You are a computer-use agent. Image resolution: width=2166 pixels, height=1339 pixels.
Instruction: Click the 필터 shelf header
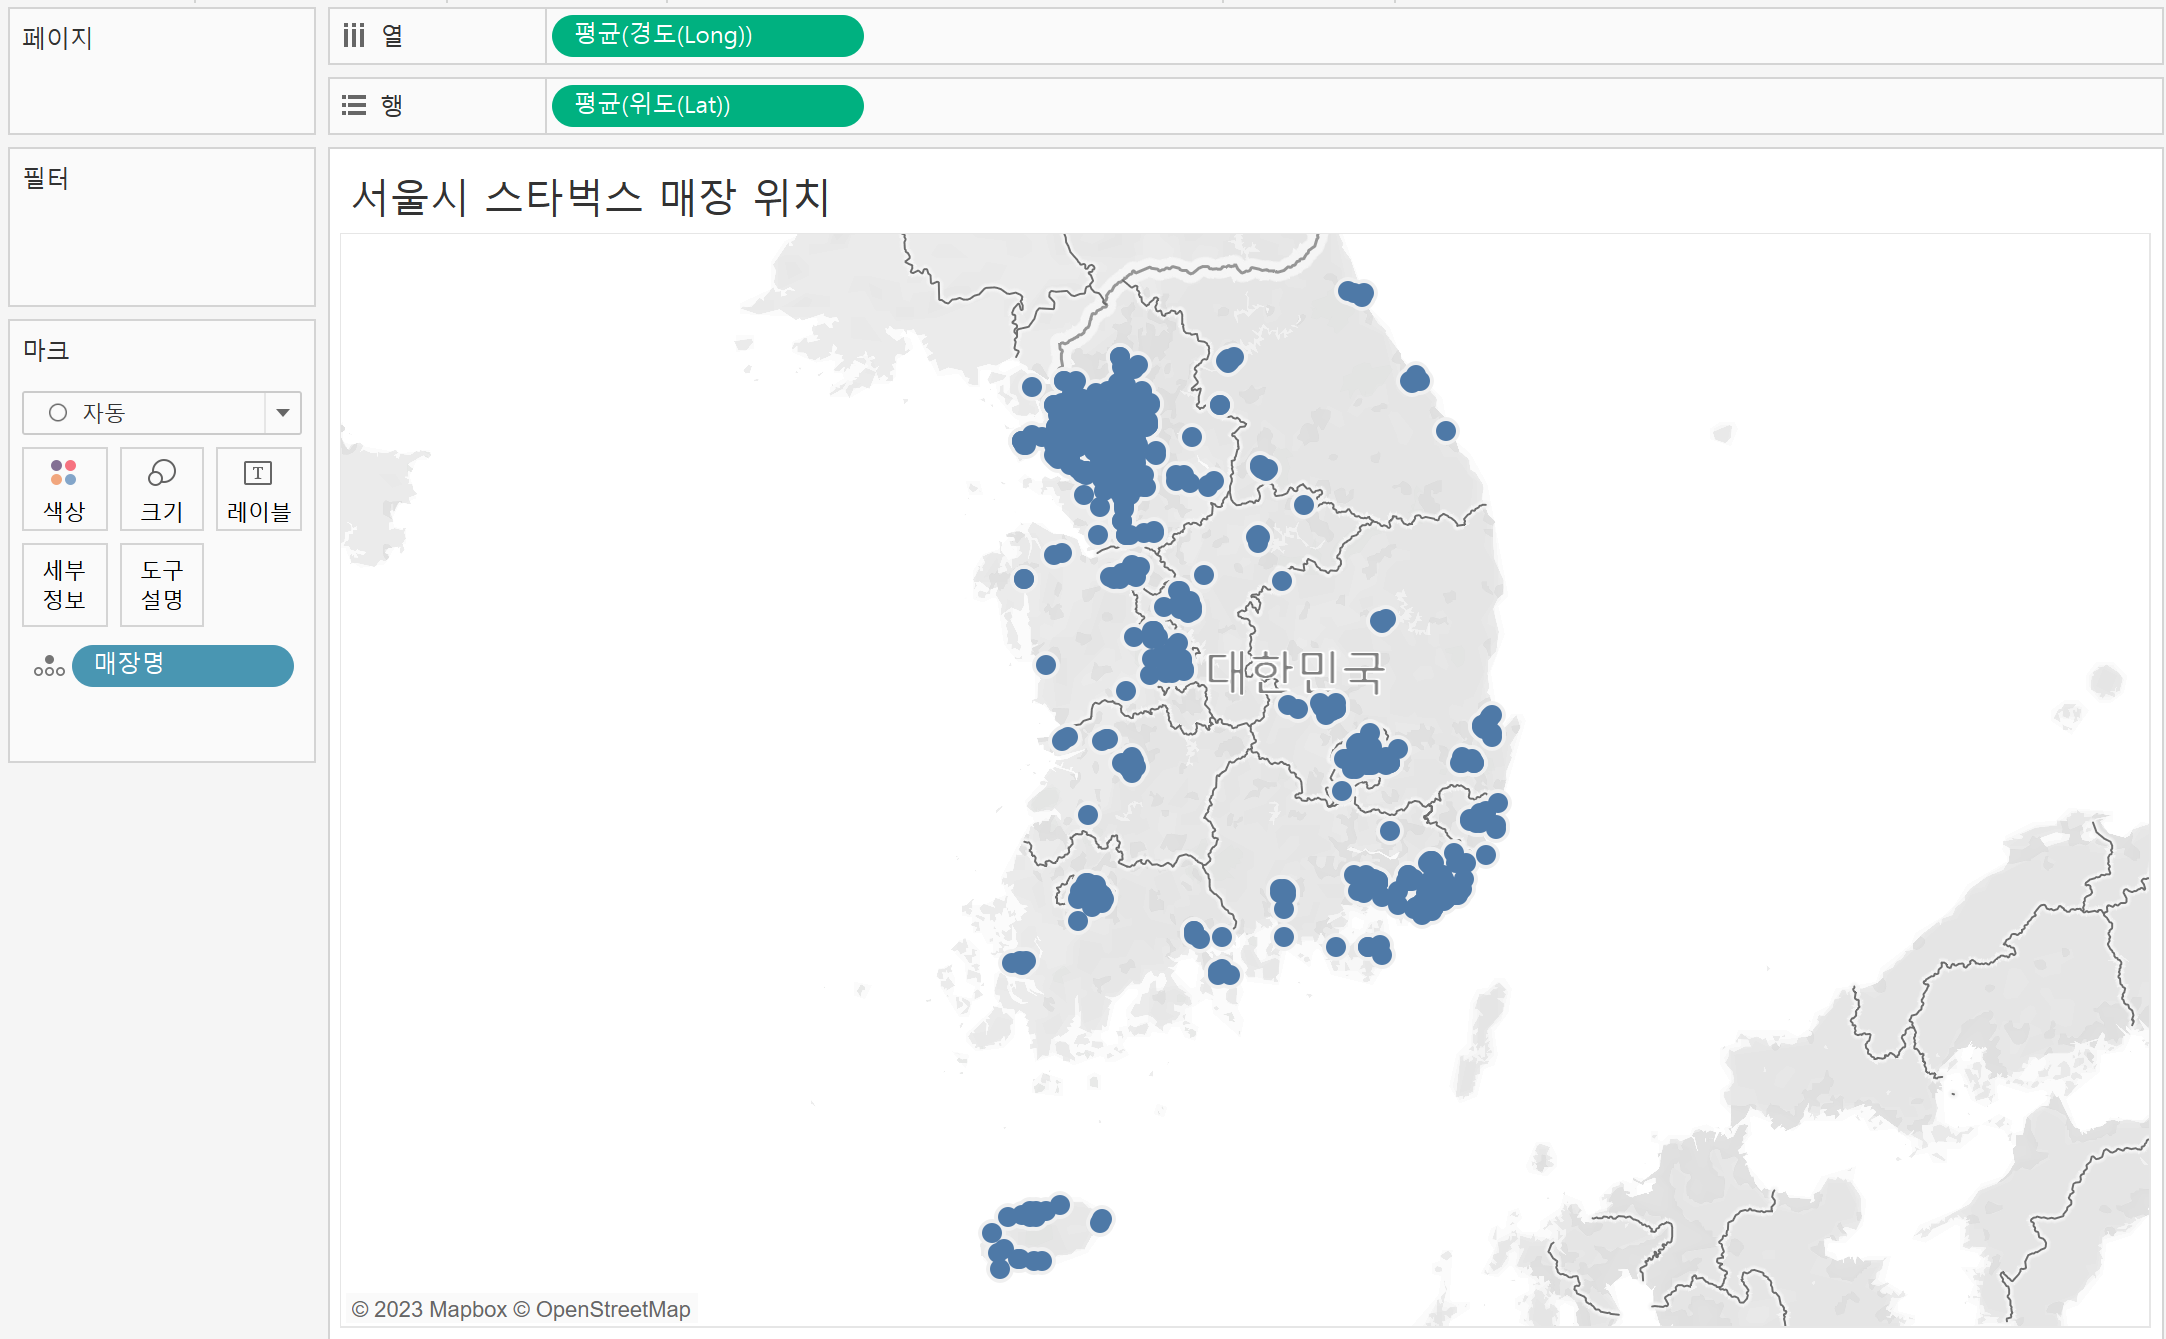click(x=46, y=178)
